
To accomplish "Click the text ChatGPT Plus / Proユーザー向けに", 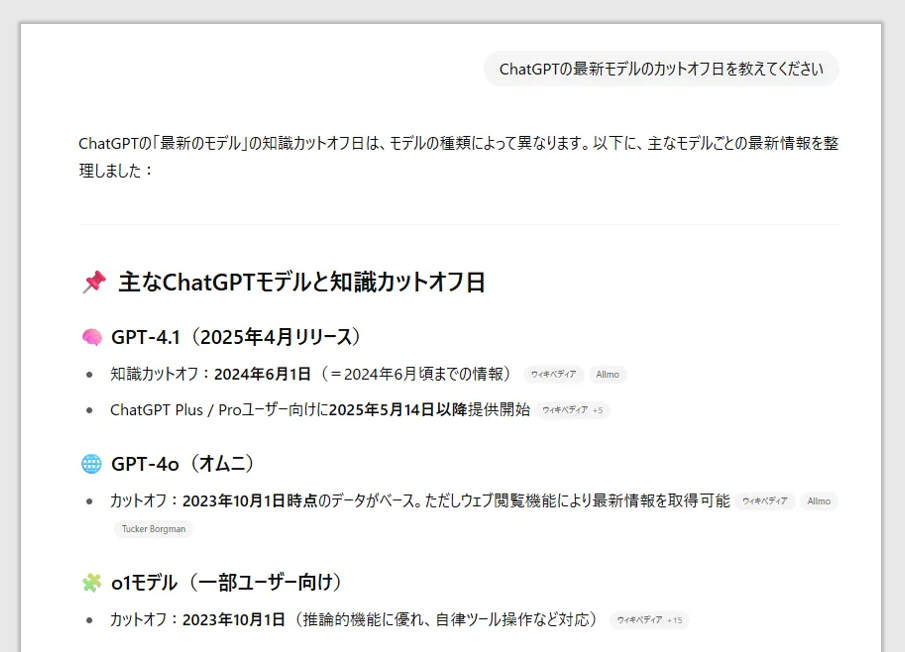I will point(219,410).
